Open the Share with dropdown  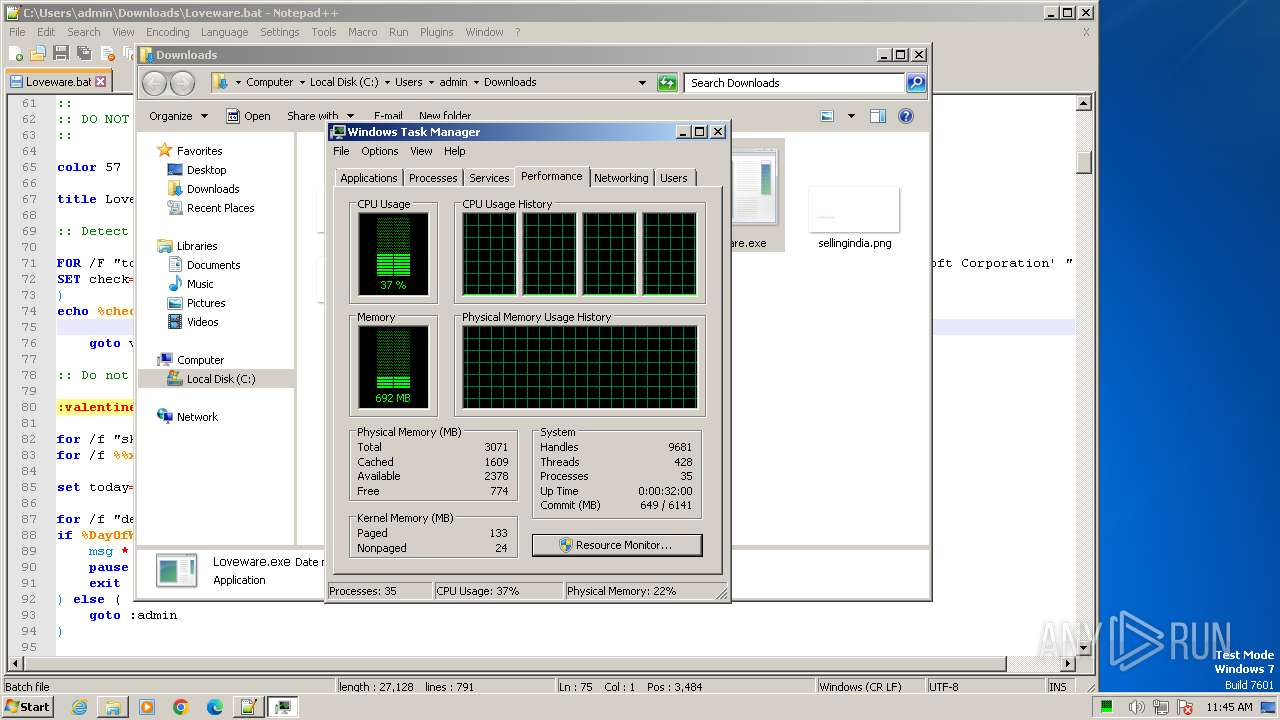click(320, 116)
